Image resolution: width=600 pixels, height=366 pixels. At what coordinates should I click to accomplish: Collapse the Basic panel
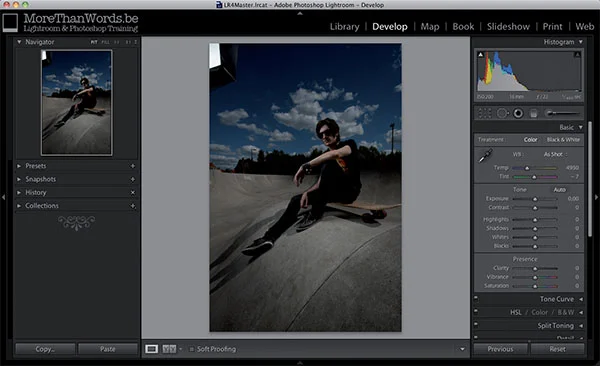[x=581, y=127]
